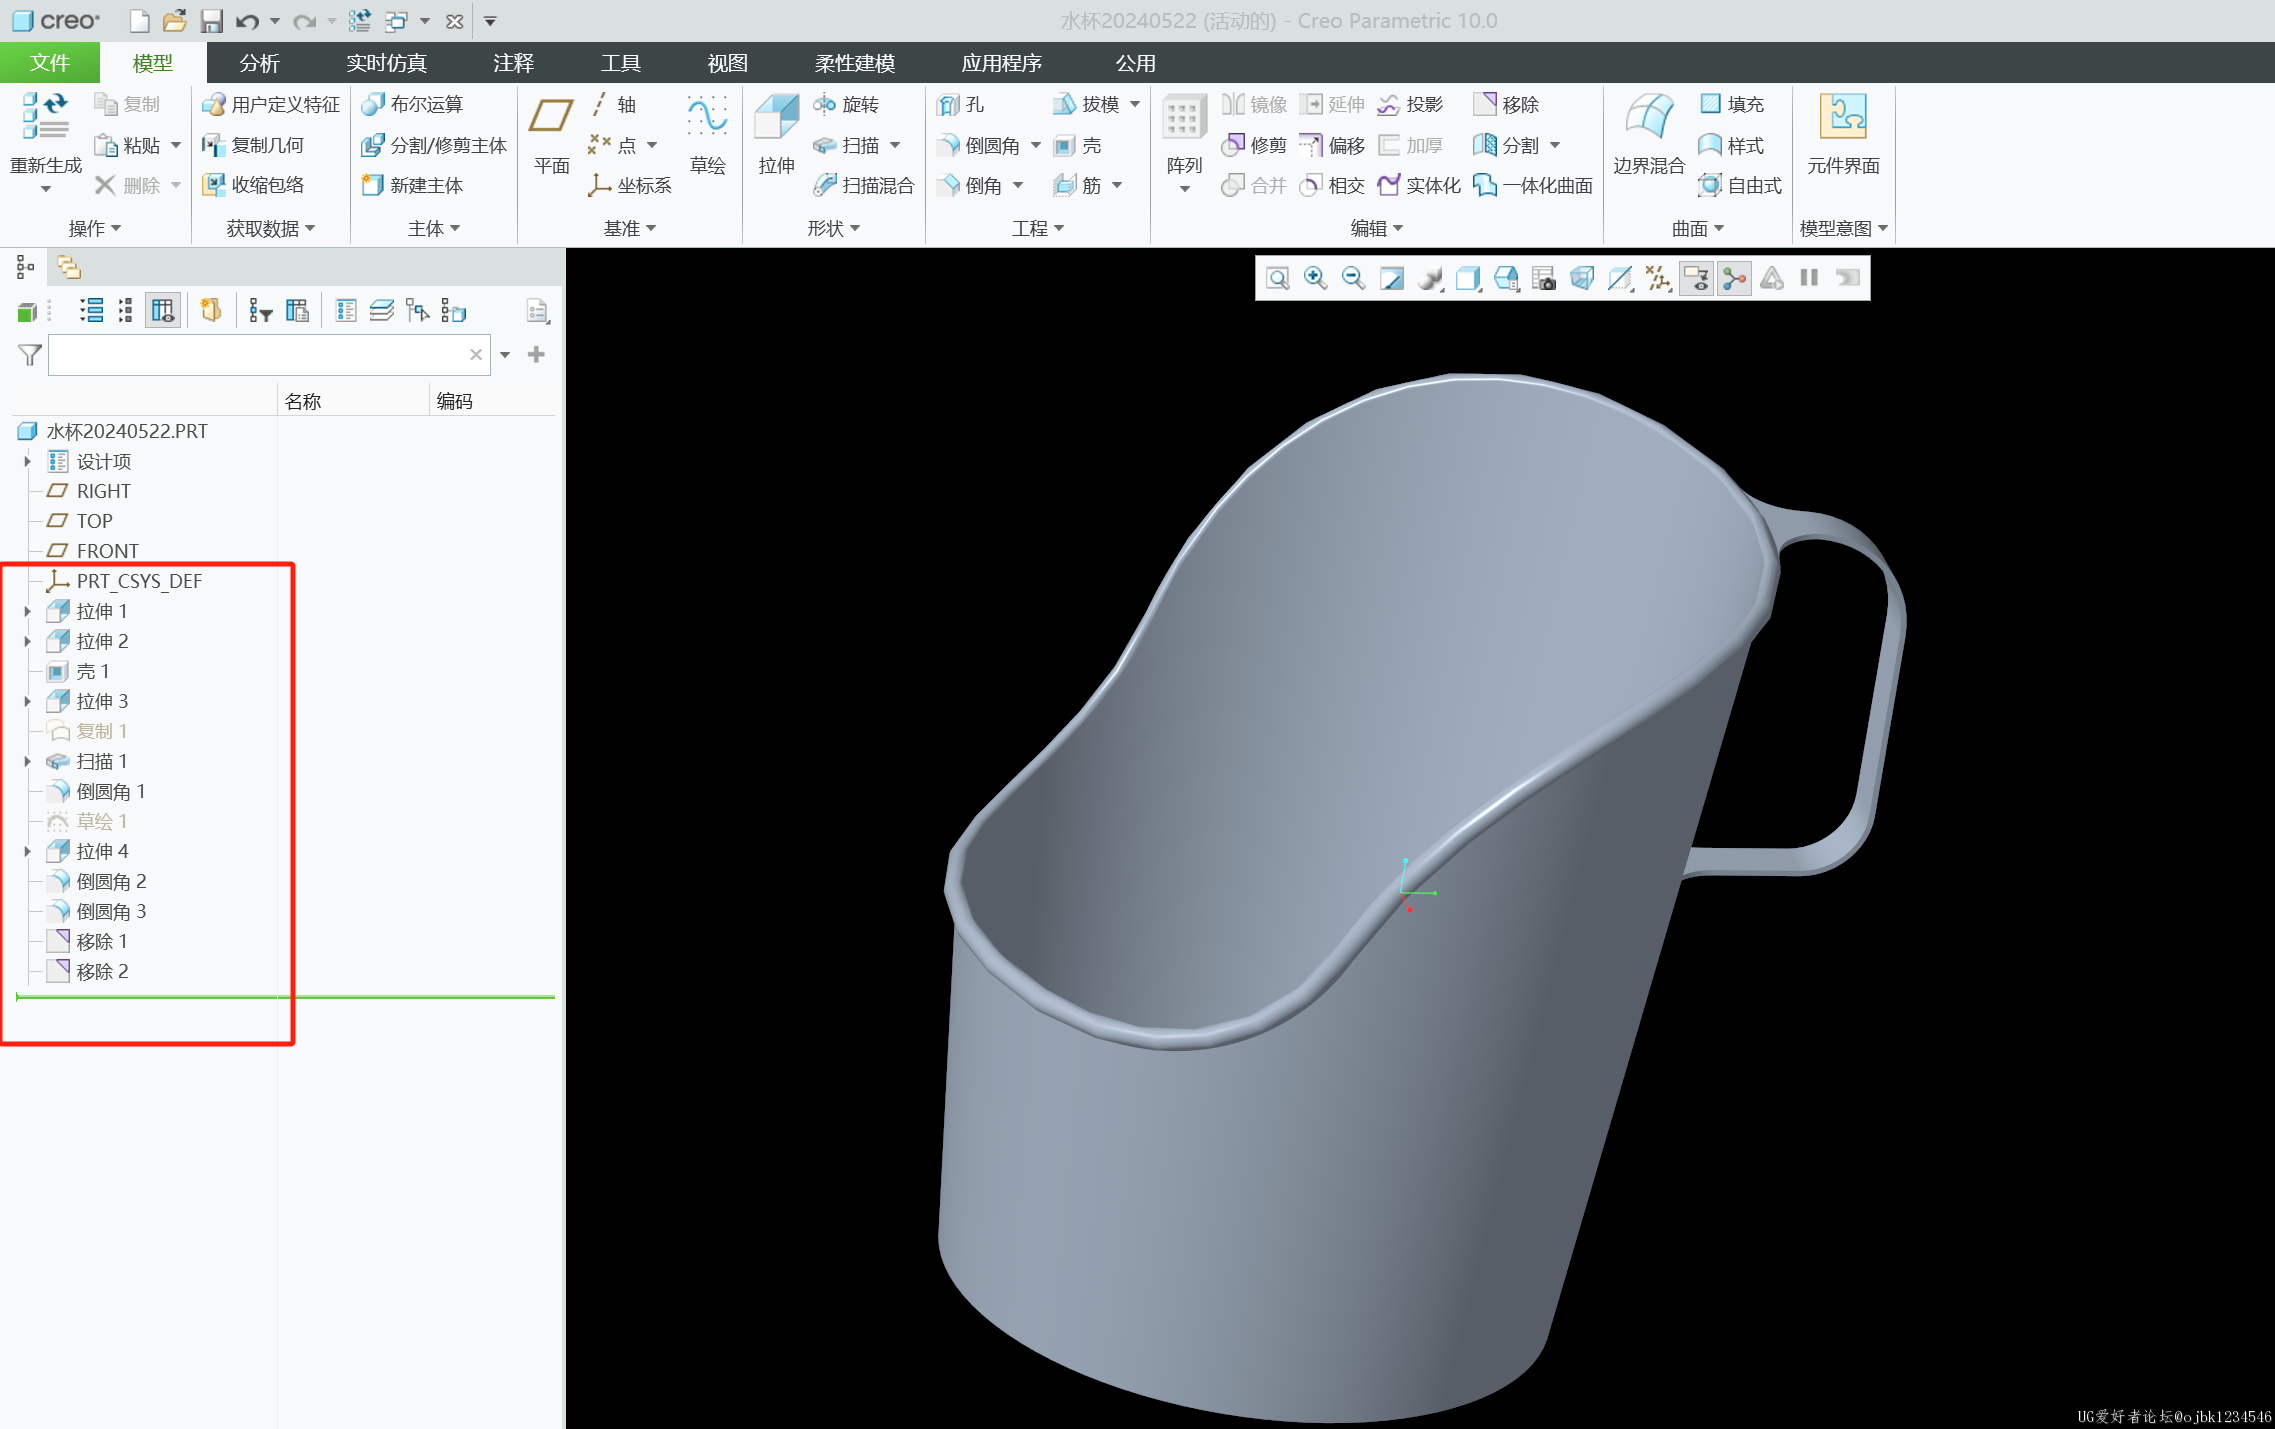Image resolution: width=2275 pixels, height=1429 pixels.
Task: Click the Shell (壳) tool in ribbon
Action: point(1077,146)
